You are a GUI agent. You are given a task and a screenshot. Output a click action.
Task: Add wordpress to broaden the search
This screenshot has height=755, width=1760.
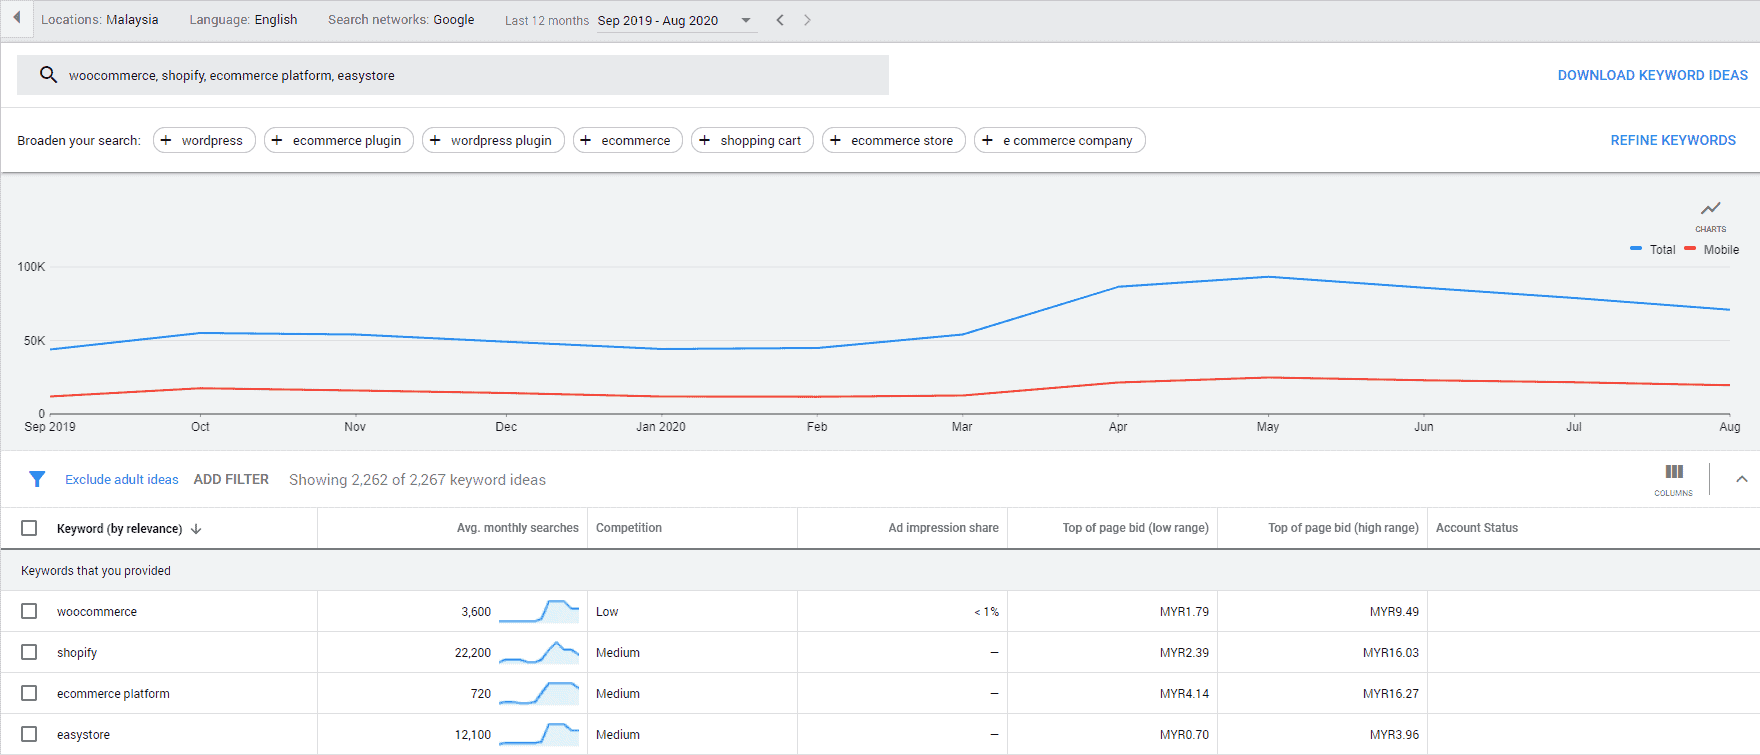(204, 140)
